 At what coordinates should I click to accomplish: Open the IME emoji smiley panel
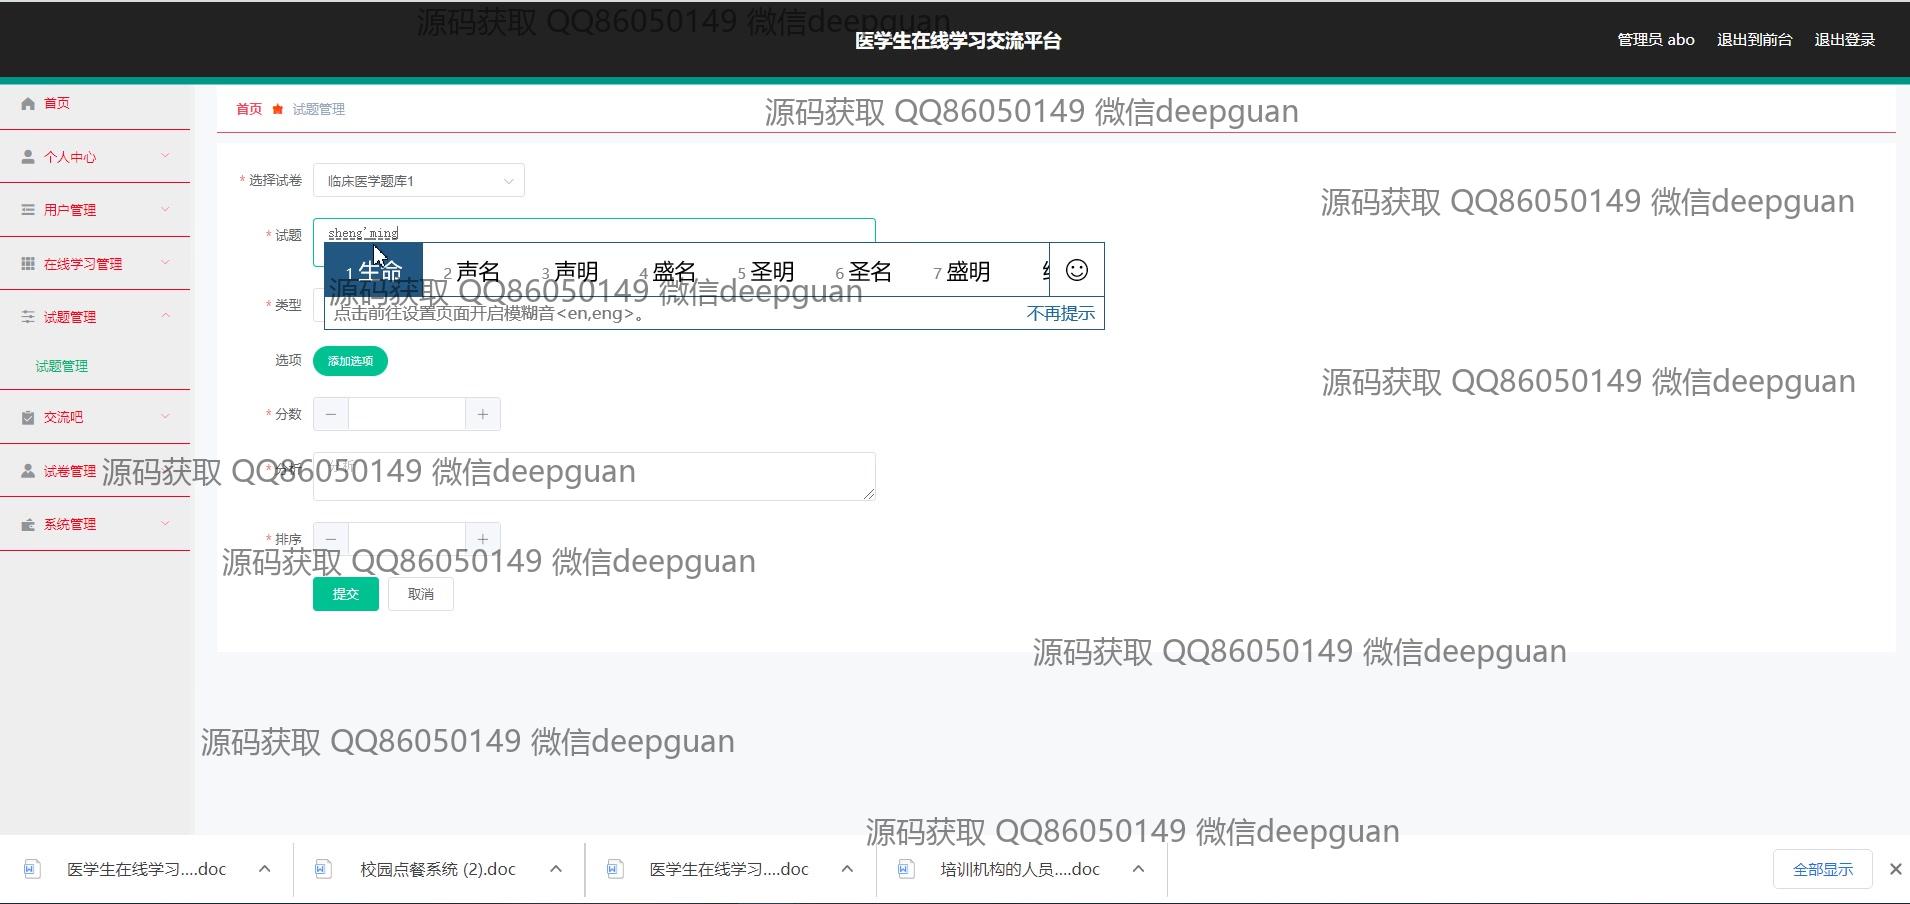1076,270
